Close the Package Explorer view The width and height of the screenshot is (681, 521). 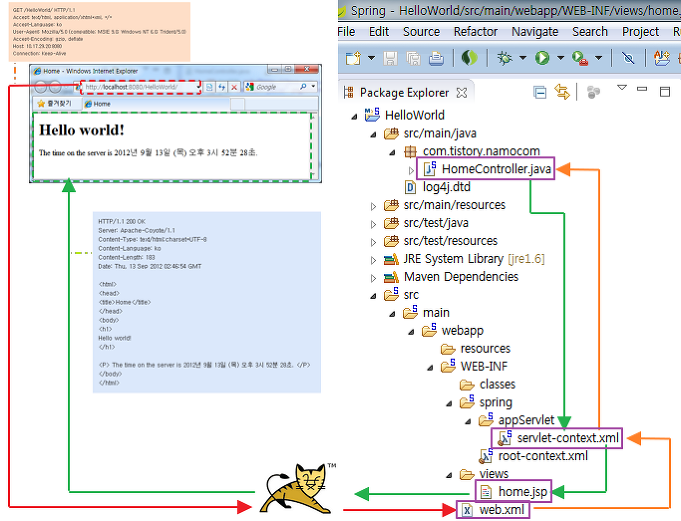462,92
